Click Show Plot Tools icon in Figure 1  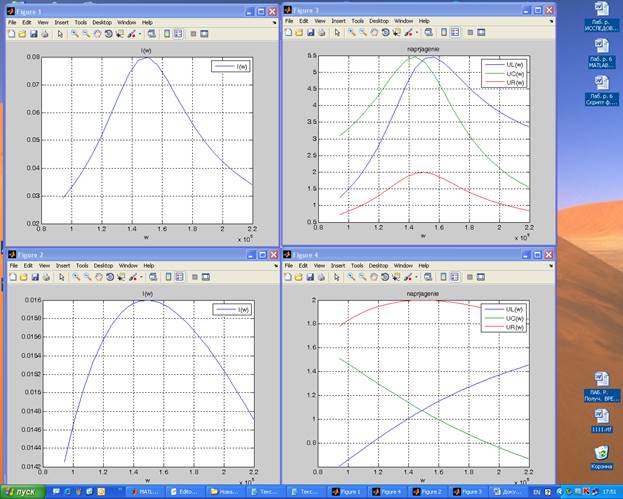[204, 34]
